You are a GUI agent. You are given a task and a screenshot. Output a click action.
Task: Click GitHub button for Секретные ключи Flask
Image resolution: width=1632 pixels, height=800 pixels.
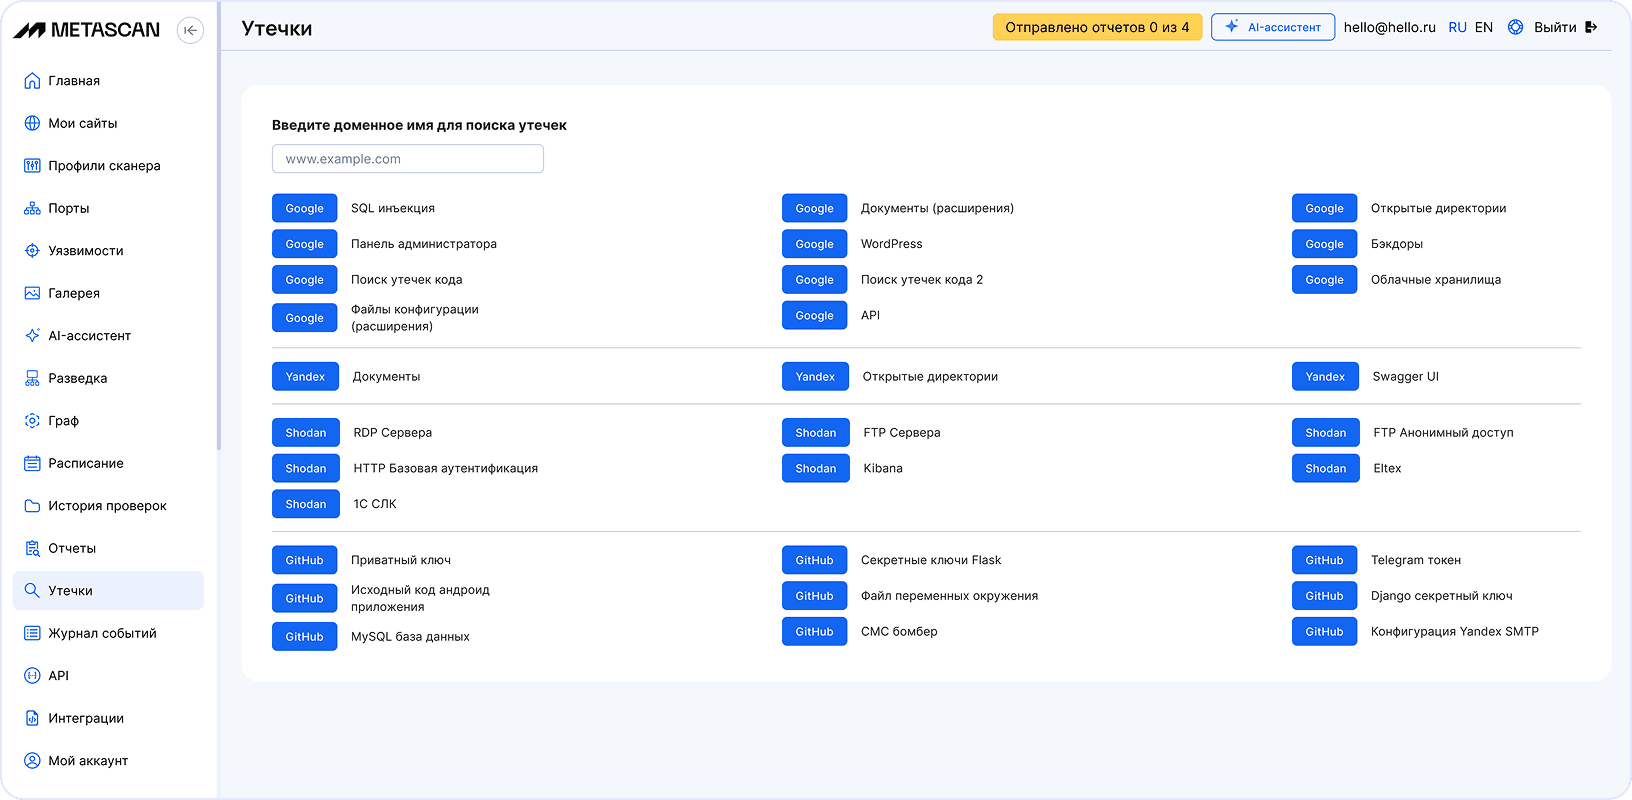(815, 560)
